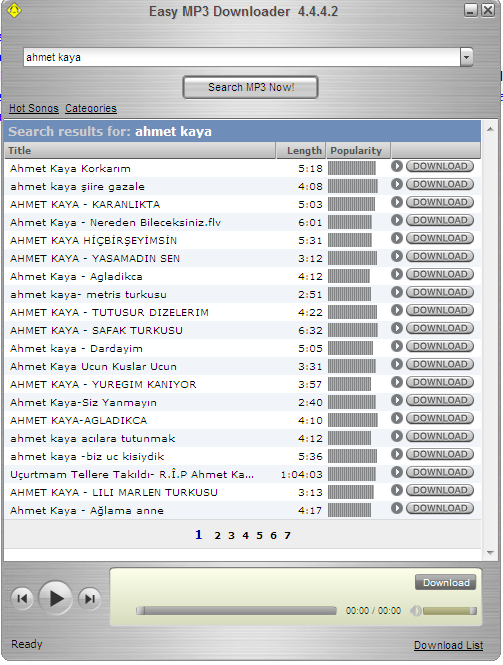The image size is (503, 665).
Task: Play preview of Ucun Kuslar Ucun
Action: [397, 364]
